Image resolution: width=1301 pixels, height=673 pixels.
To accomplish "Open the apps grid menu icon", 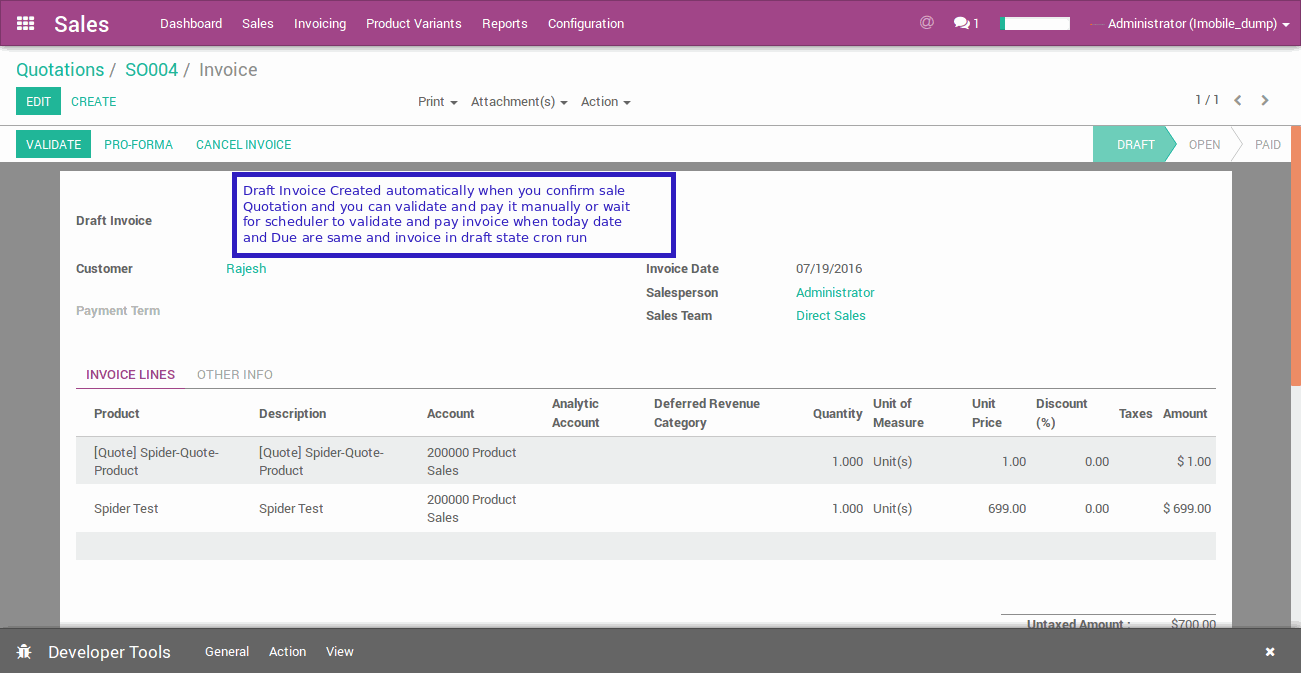I will tap(26, 23).
